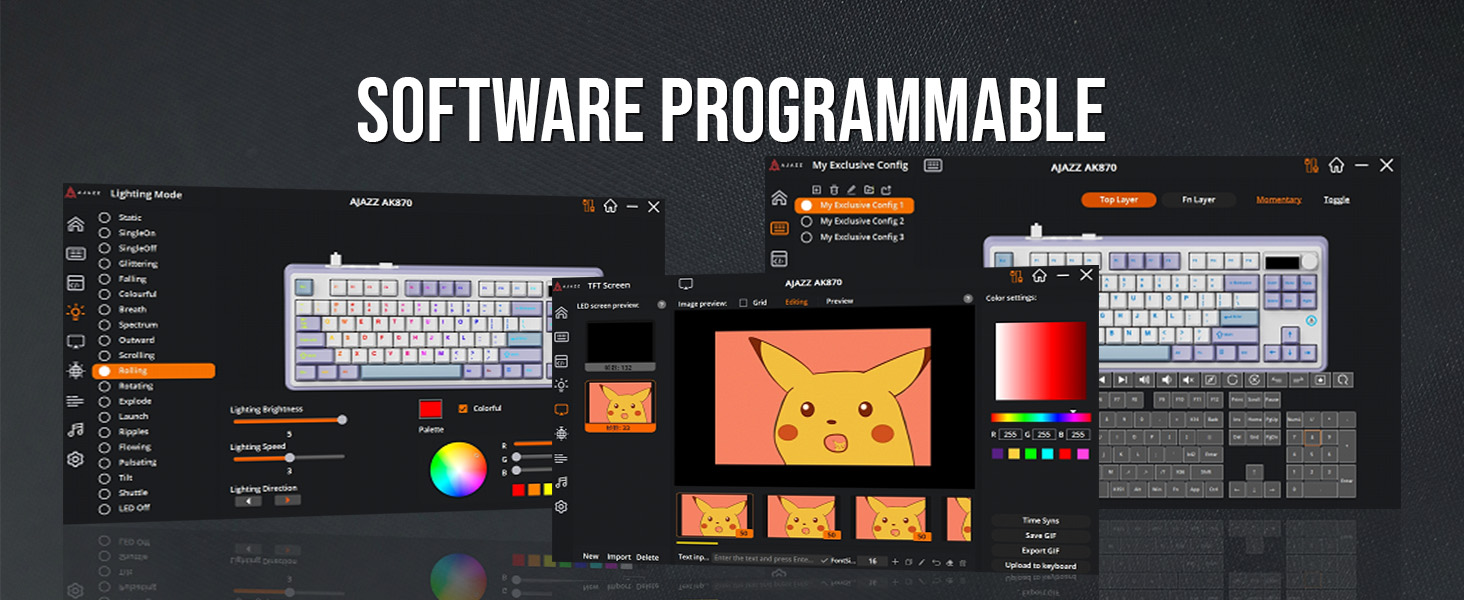Open settings gear in TFT Screen sidebar
Screen dimensions: 1464x600
point(562,507)
